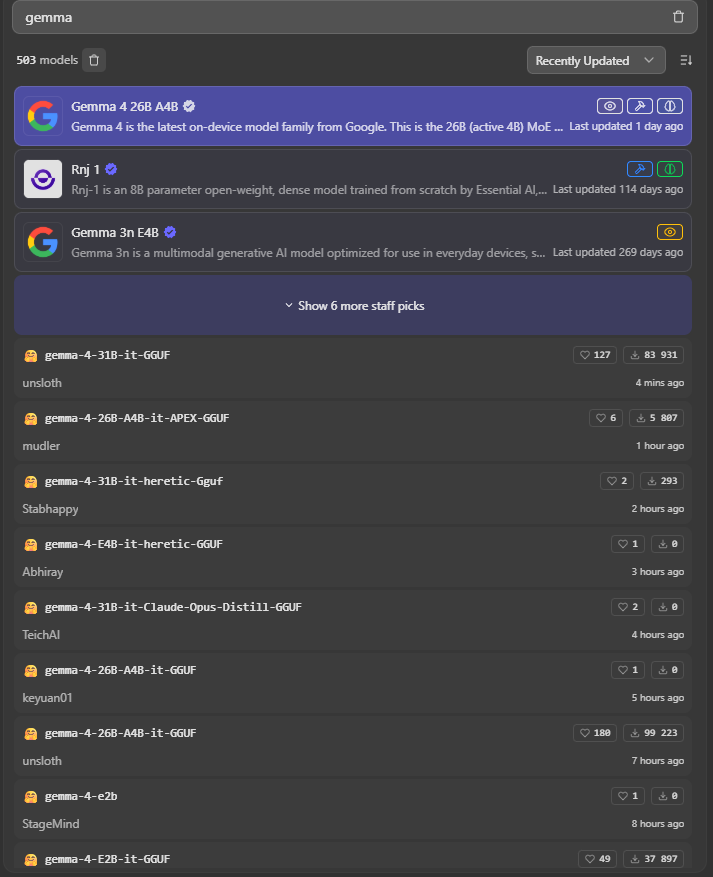This screenshot has width=713, height=877.
Task: Click reasoning brain badge on Gemma 4 26B A4B
Action: [x=670, y=106]
